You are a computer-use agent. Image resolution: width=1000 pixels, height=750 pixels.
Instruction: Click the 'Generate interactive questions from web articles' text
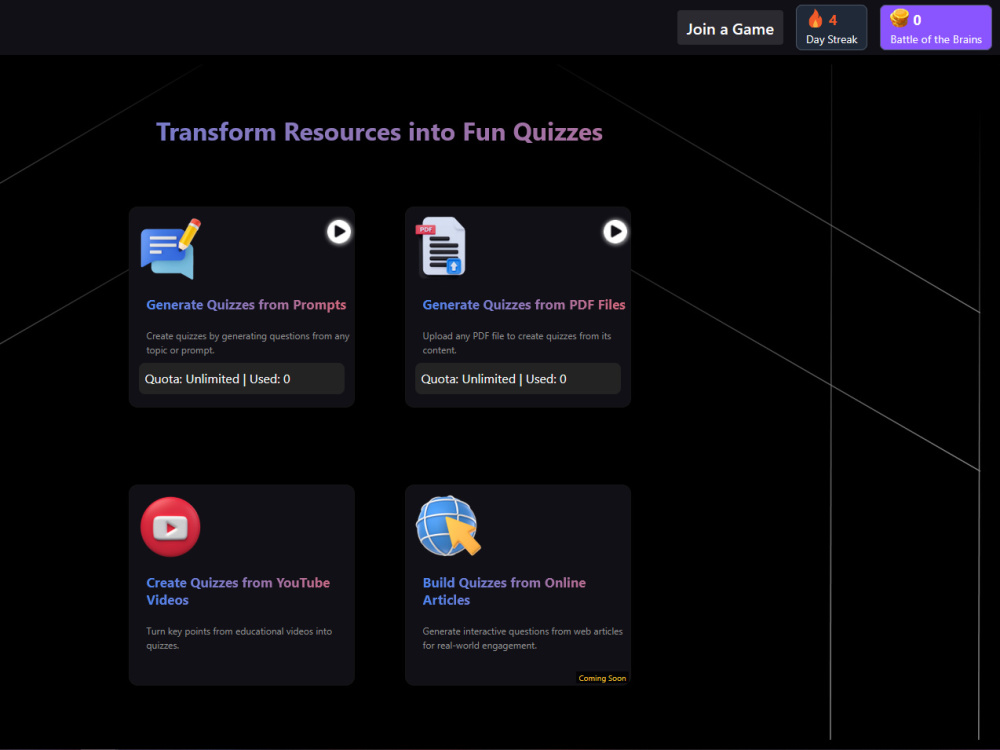[x=522, y=638]
